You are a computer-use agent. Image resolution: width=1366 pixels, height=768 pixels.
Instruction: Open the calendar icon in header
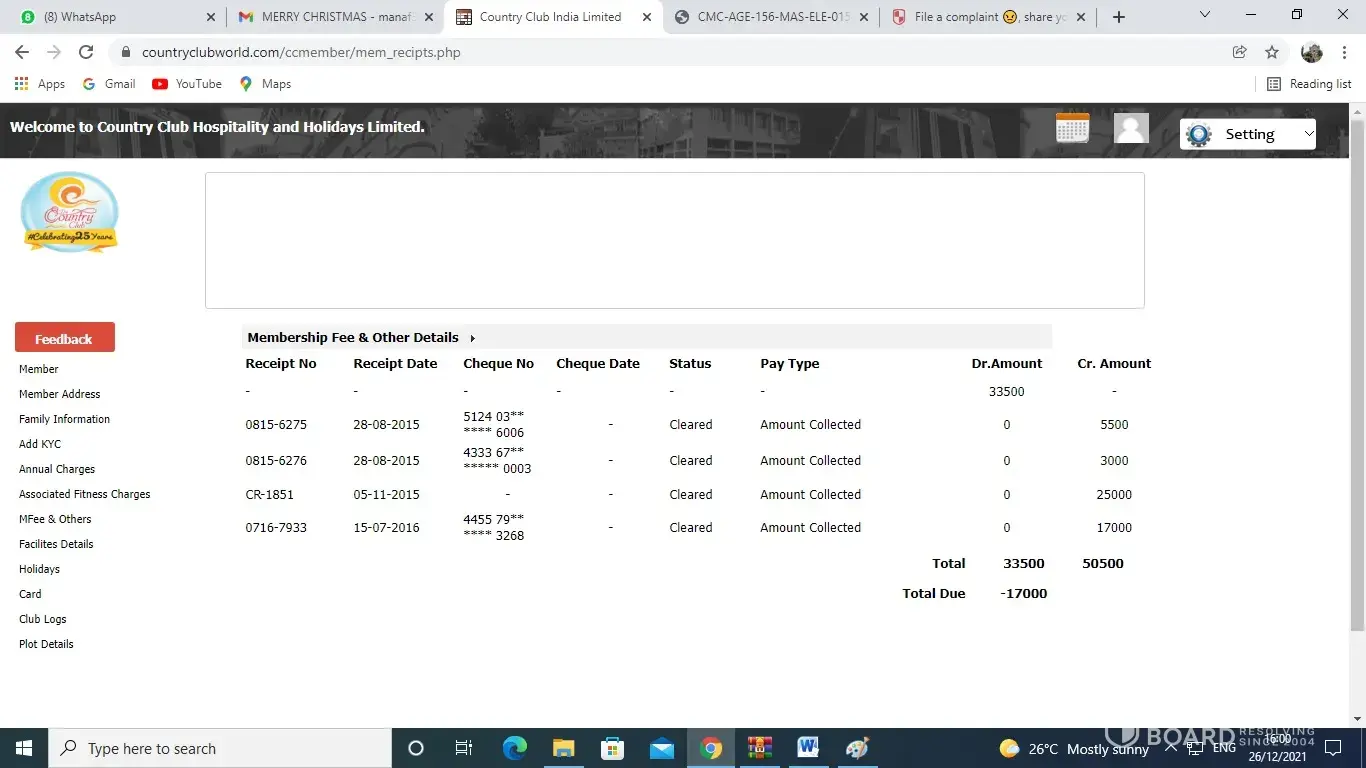click(x=1072, y=128)
